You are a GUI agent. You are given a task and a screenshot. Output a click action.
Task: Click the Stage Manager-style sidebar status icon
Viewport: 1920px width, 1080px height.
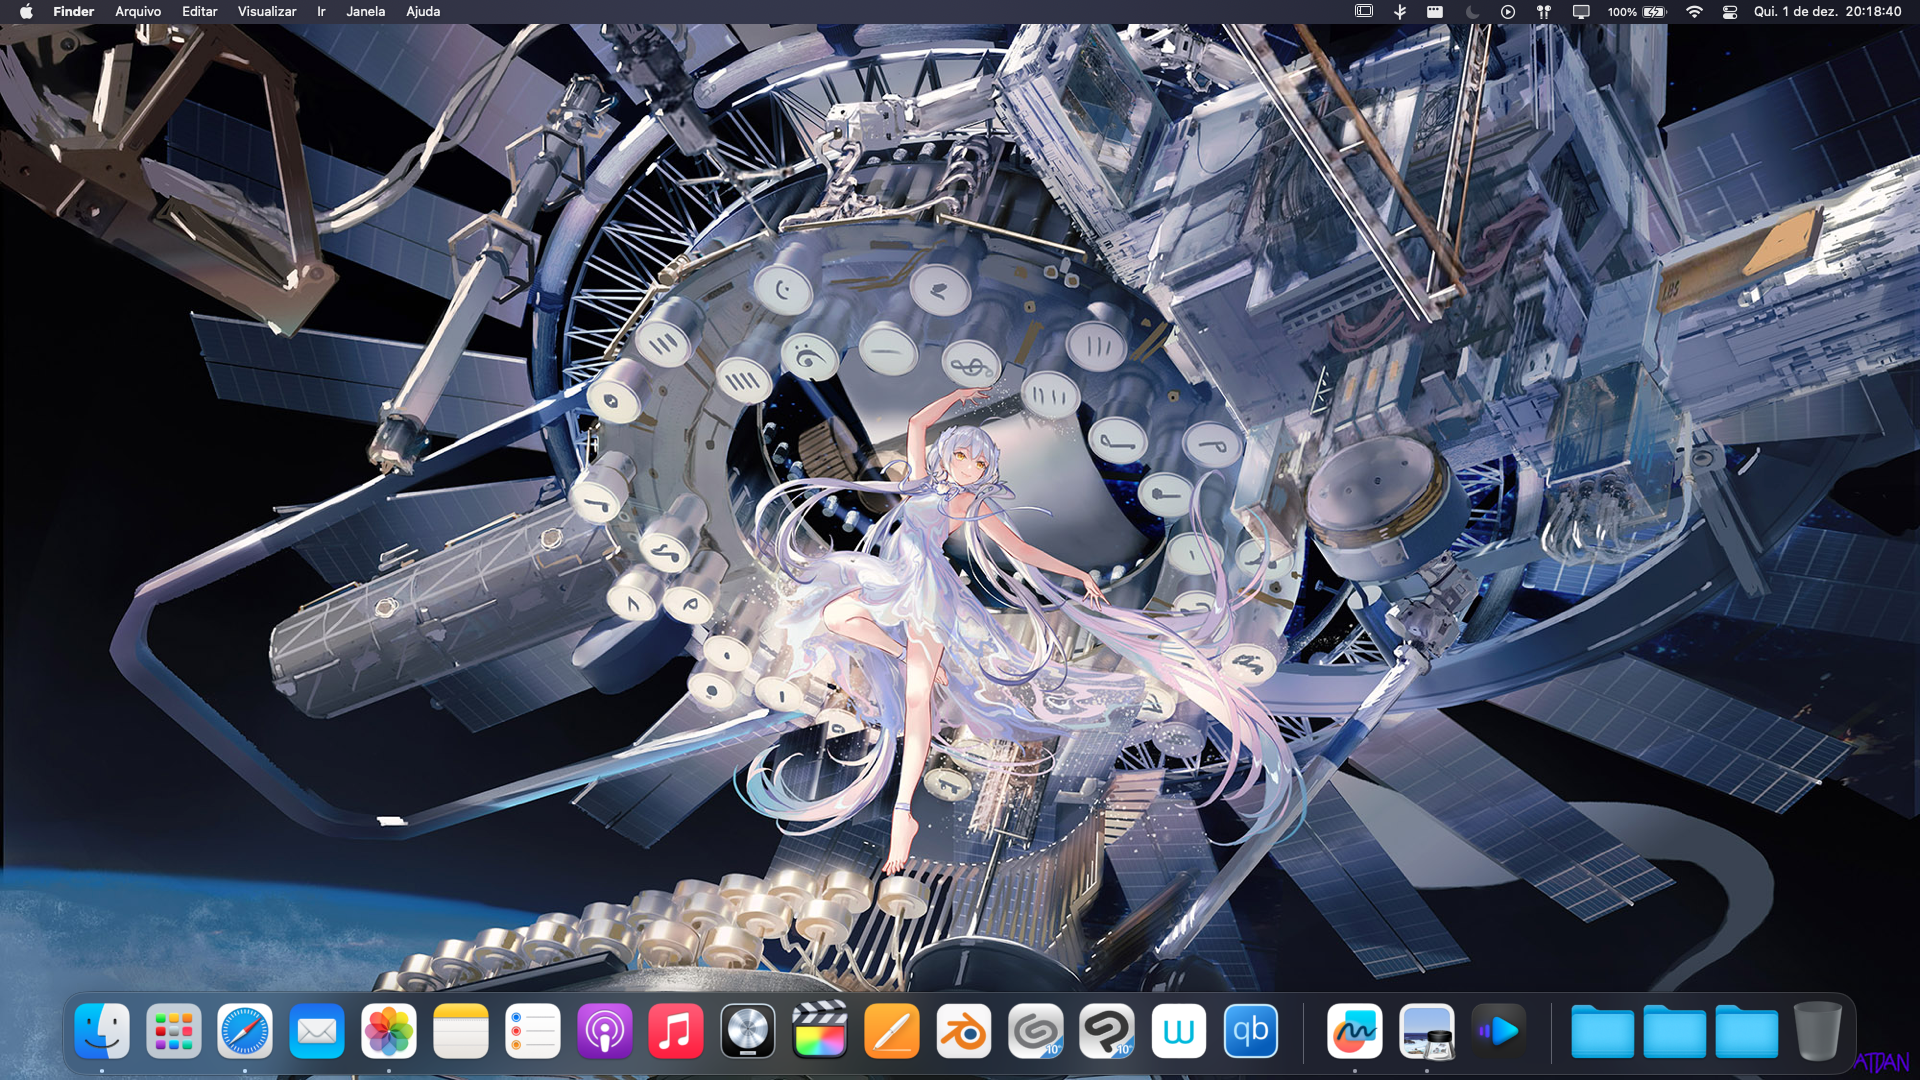point(1364,12)
